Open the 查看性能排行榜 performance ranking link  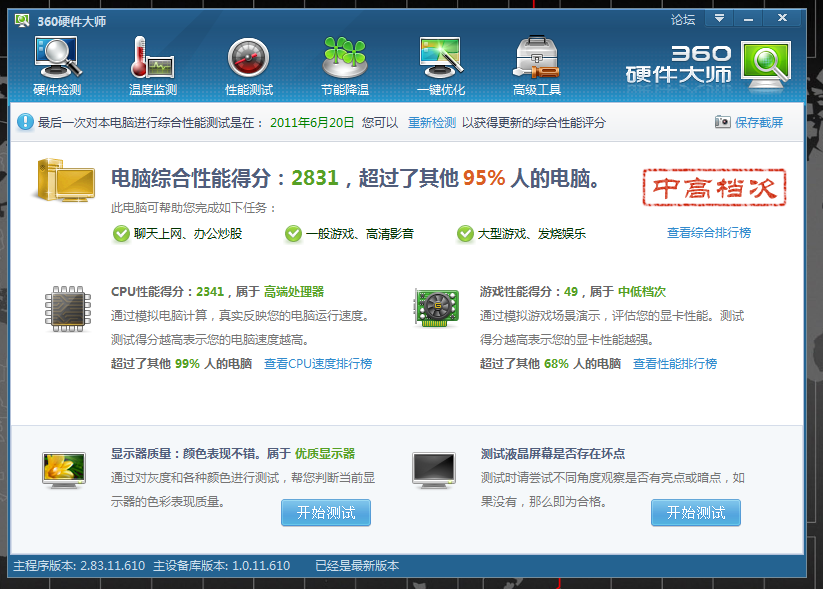coord(675,364)
